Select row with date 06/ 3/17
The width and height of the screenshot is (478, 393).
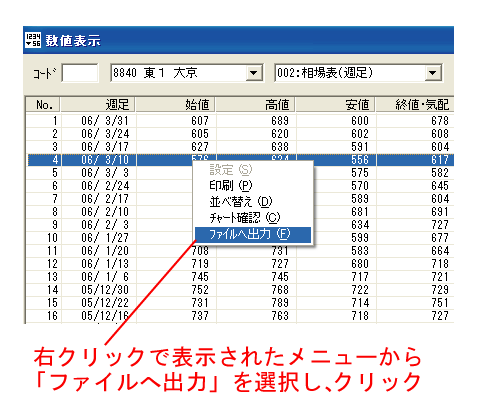pyautogui.click(x=240, y=147)
